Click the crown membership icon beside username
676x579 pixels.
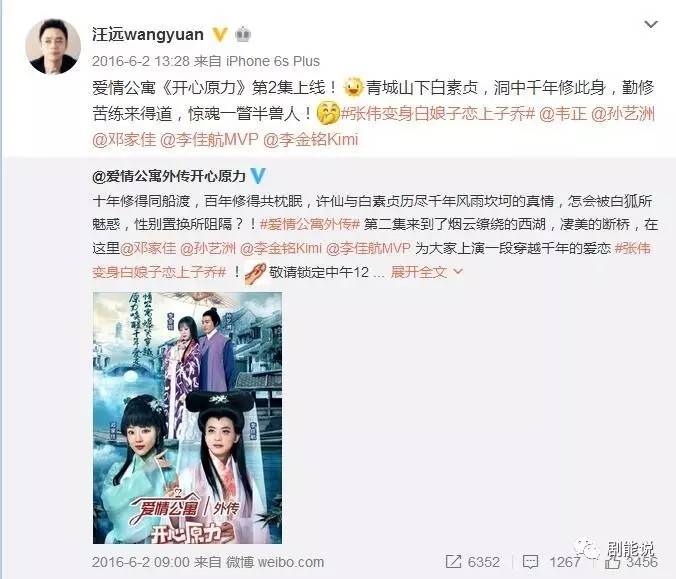(x=243, y=34)
